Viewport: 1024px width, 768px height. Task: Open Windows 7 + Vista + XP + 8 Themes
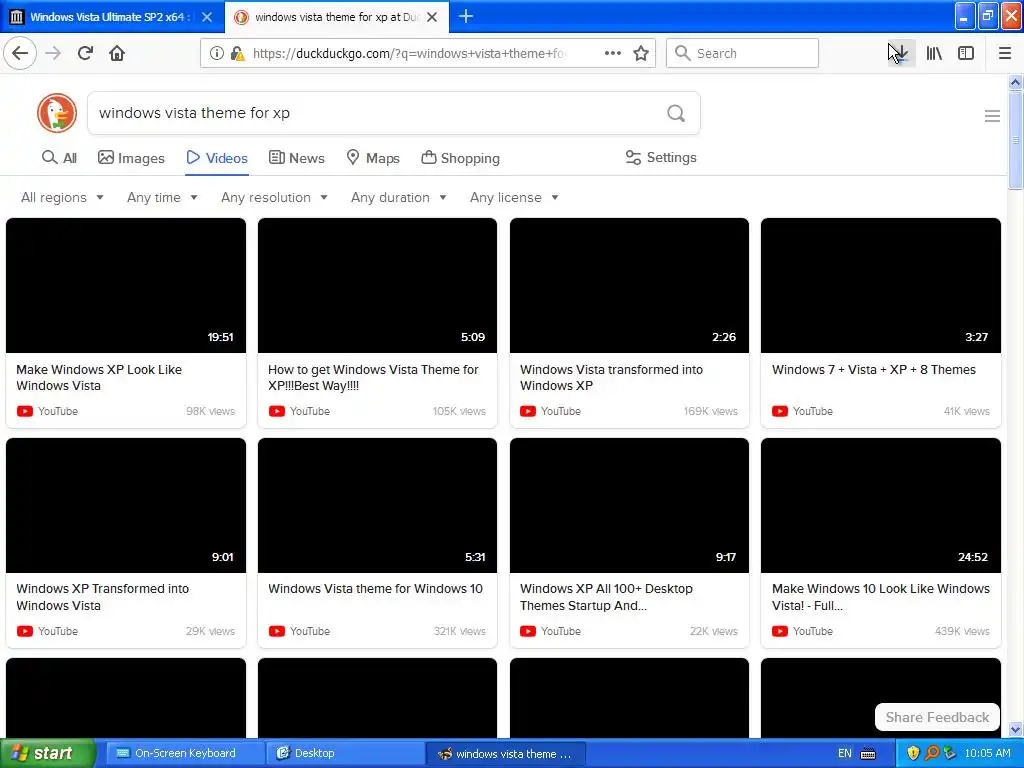tap(874, 370)
